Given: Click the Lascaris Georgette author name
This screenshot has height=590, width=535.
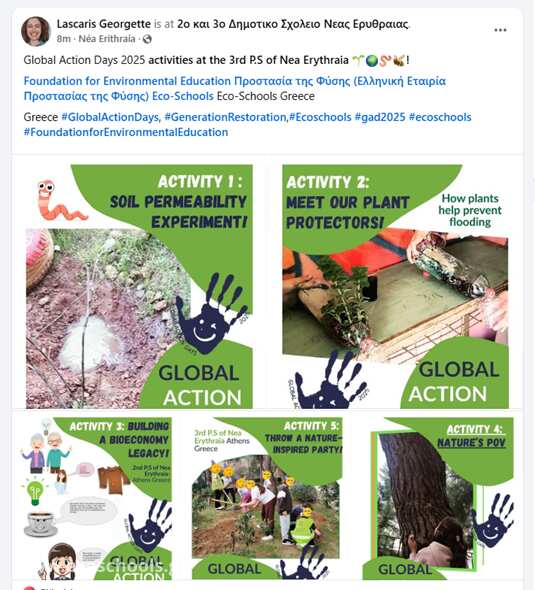Looking at the screenshot, I should (103, 24).
